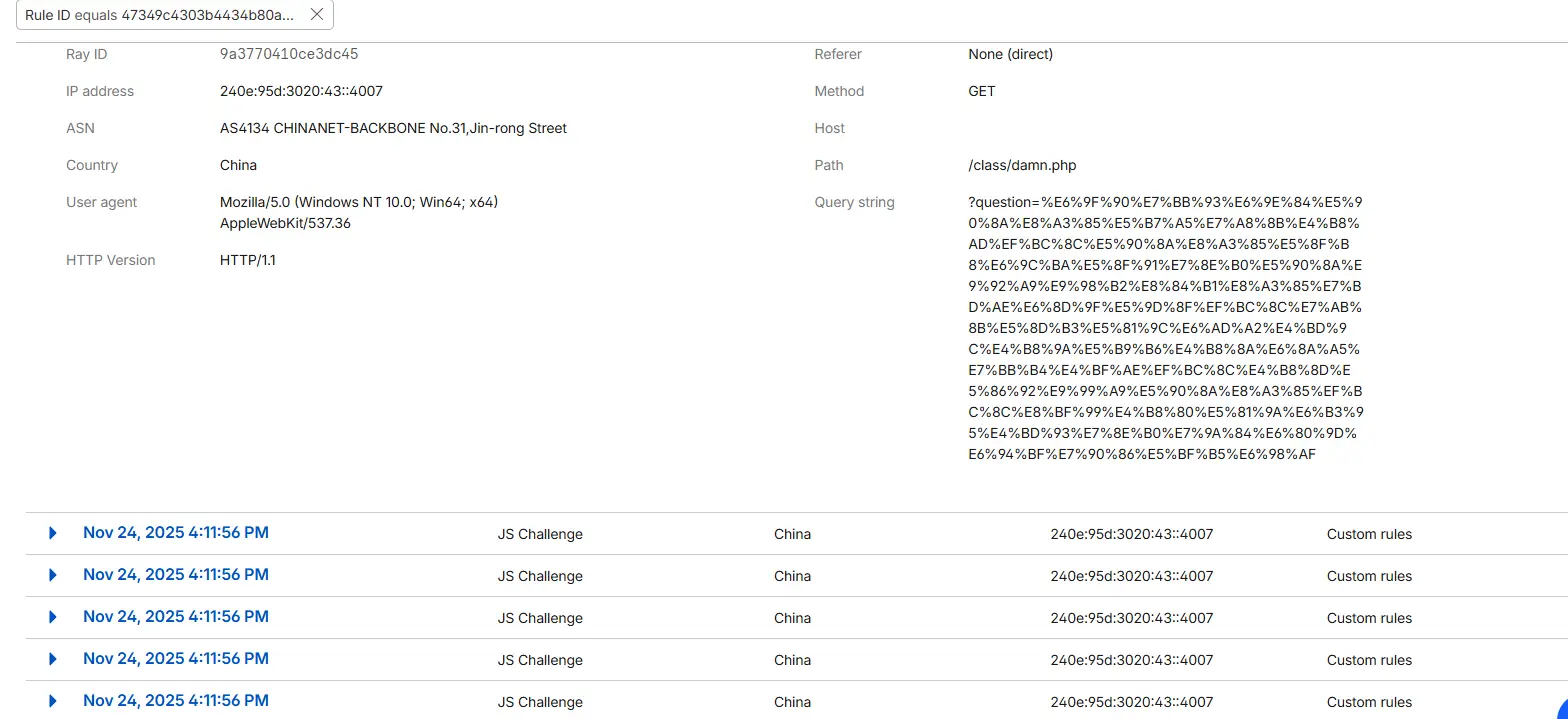Image resolution: width=1568 pixels, height=719 pixels.
Task: Click the Ray ID value 9a3770410ce3dc45
Action: click(289, 54)
